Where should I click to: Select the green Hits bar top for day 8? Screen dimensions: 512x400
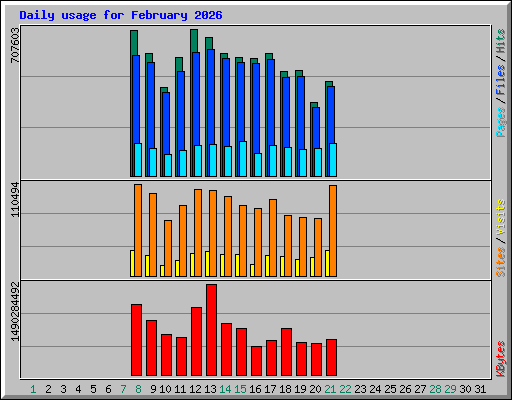pos(134,43)
